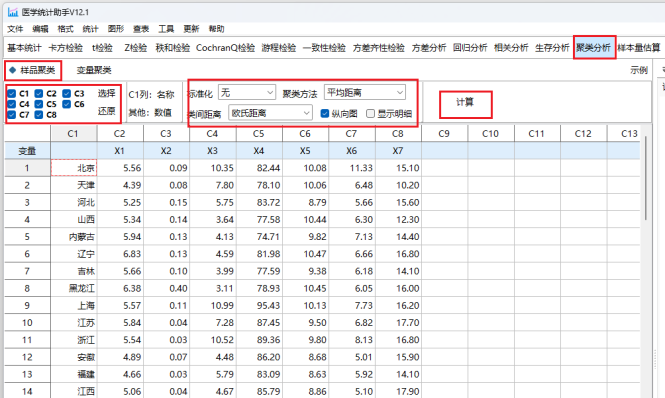665x398 pixels.
Task: Click the app logo icon in title bar
Action: [x=13, y=11]
